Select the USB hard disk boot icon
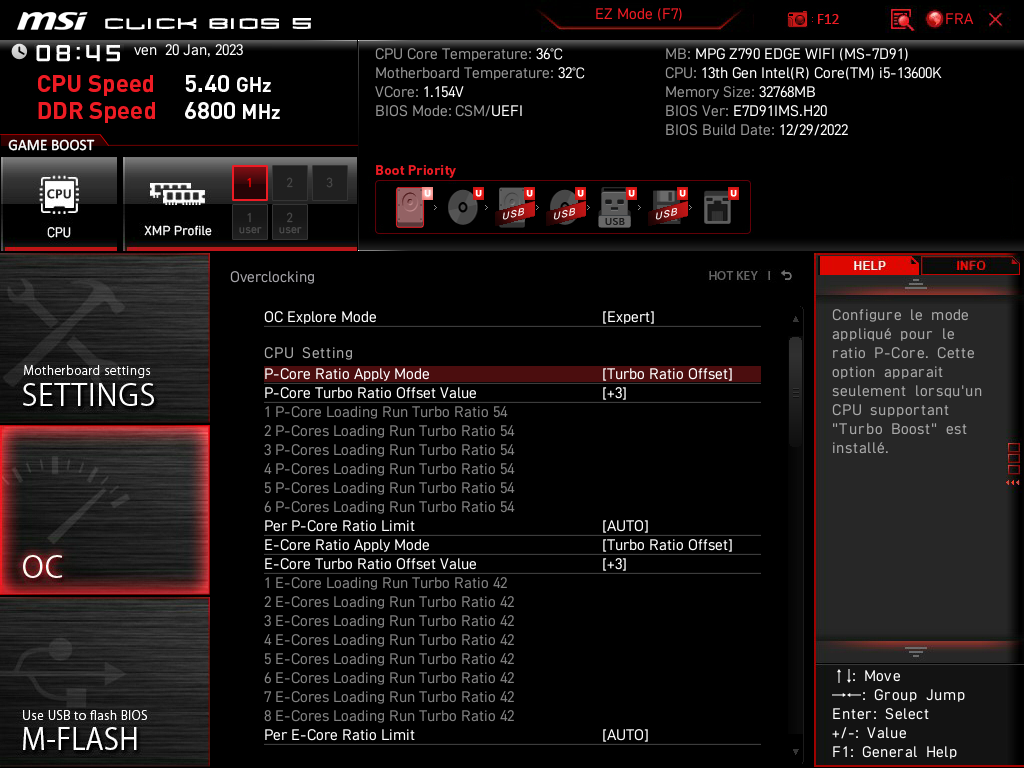This screenshot has width=1024, height=768. tap(515, 207)
